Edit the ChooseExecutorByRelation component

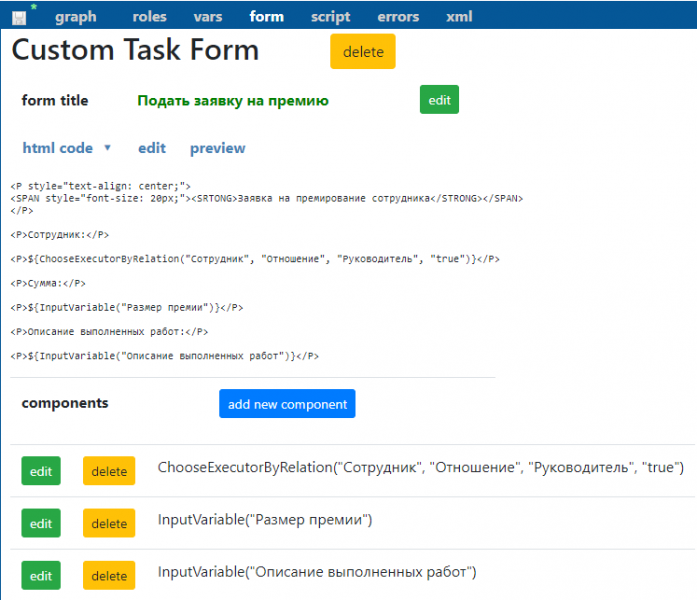(x=41, y=471)
